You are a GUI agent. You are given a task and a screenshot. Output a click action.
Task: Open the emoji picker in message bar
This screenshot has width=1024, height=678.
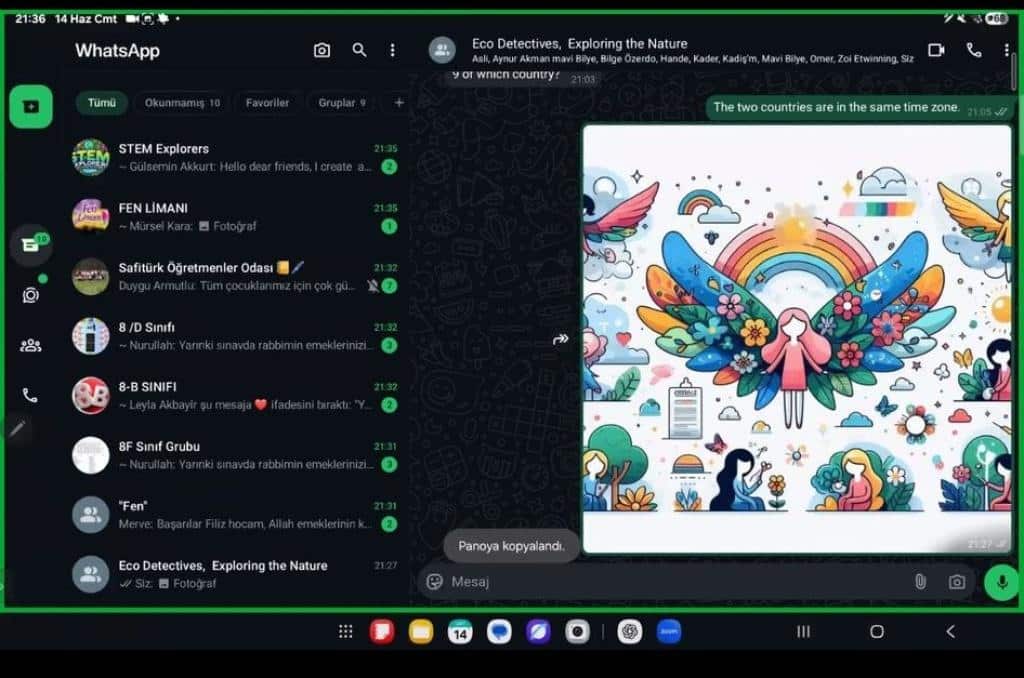(x=434, y=581)
